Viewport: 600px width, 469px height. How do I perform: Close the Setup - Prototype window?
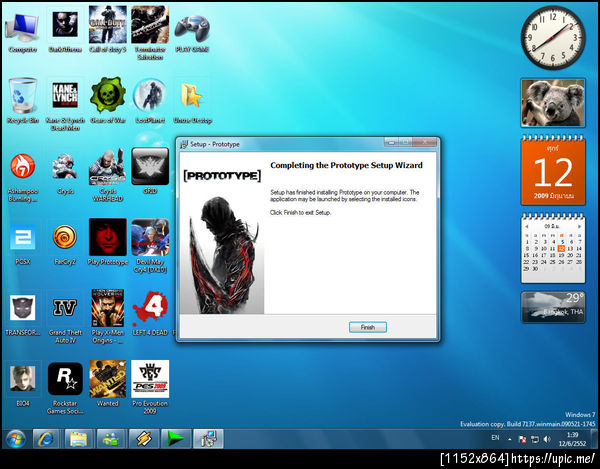425,142
